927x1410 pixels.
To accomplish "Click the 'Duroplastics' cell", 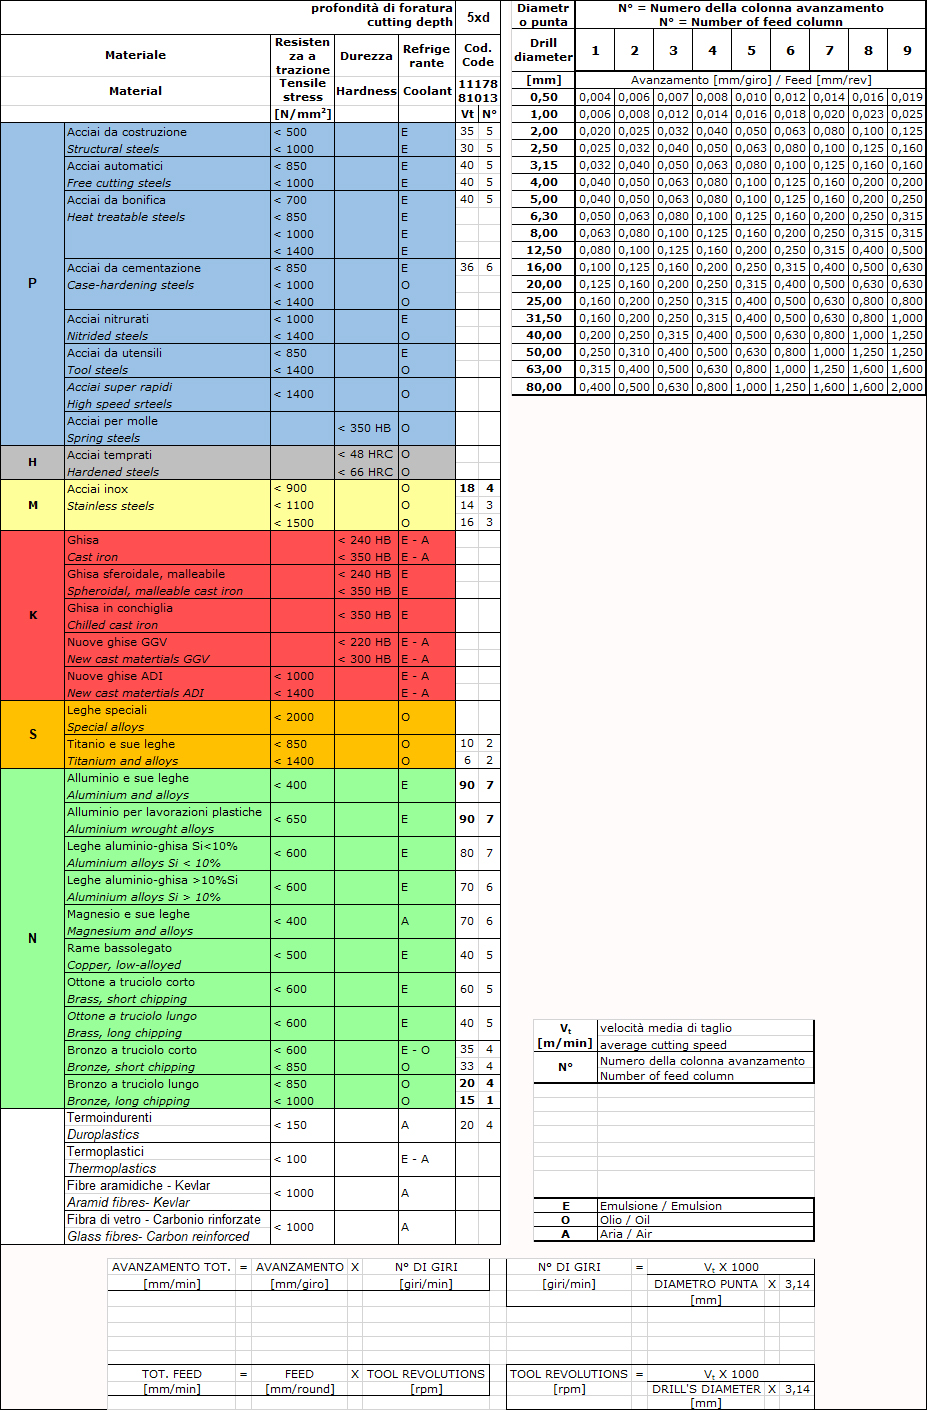I will 168,1135.
